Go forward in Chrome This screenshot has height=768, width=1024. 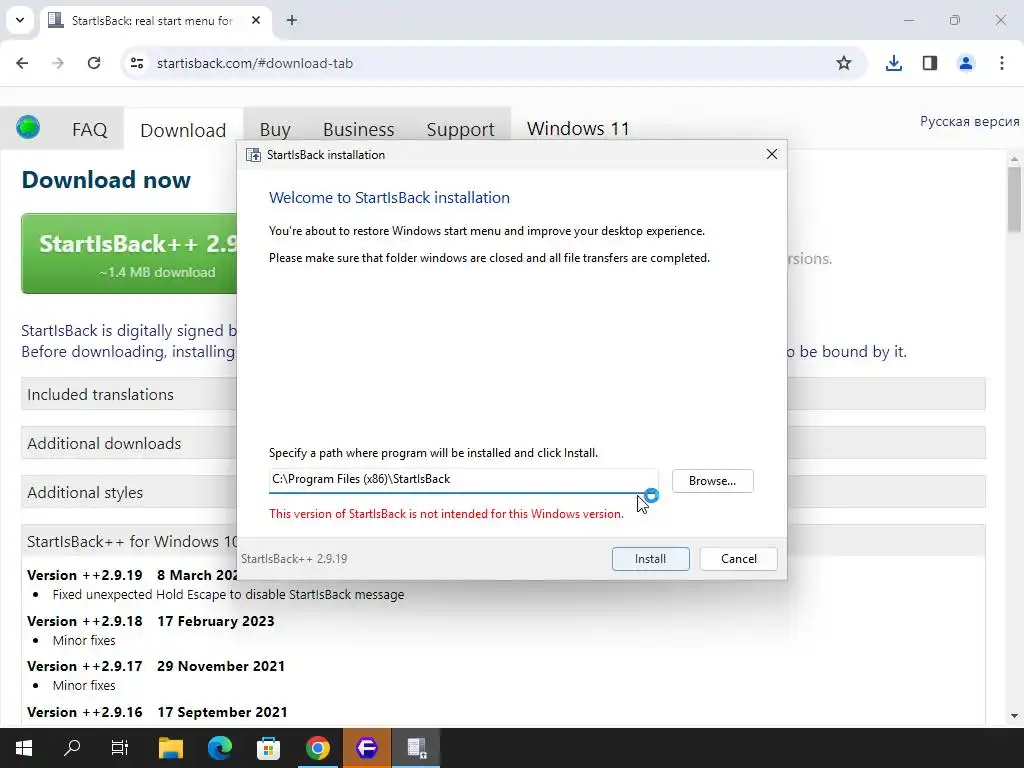tap(58, 63)
